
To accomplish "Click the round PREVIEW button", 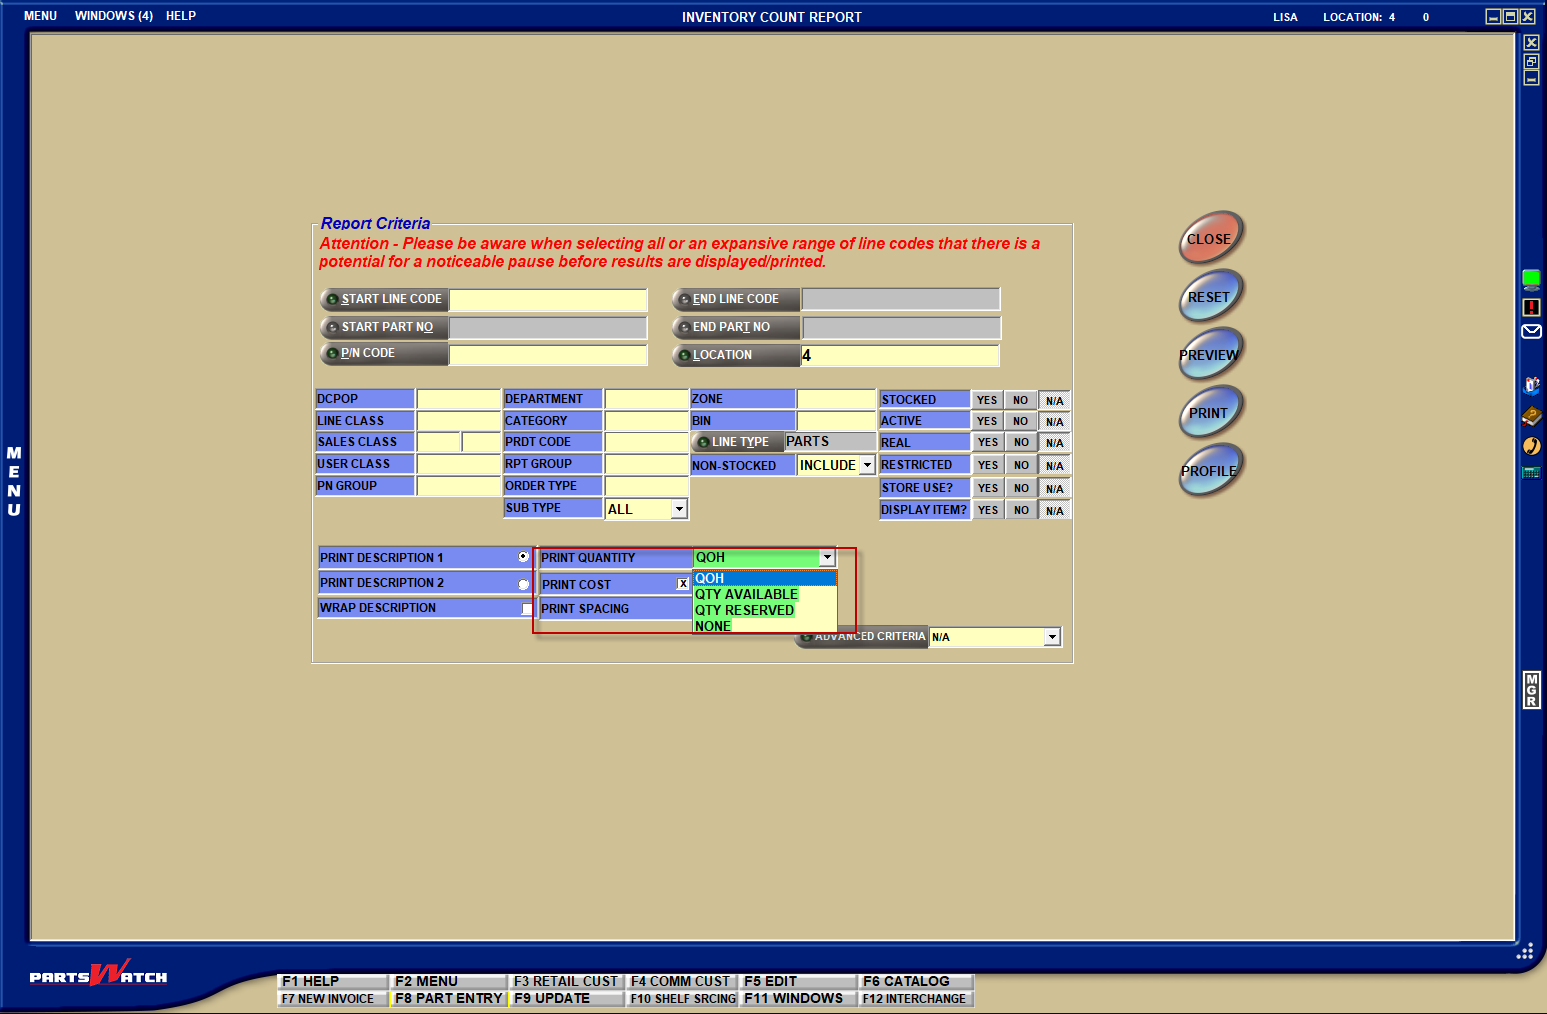I will [x=1210, y=354].
